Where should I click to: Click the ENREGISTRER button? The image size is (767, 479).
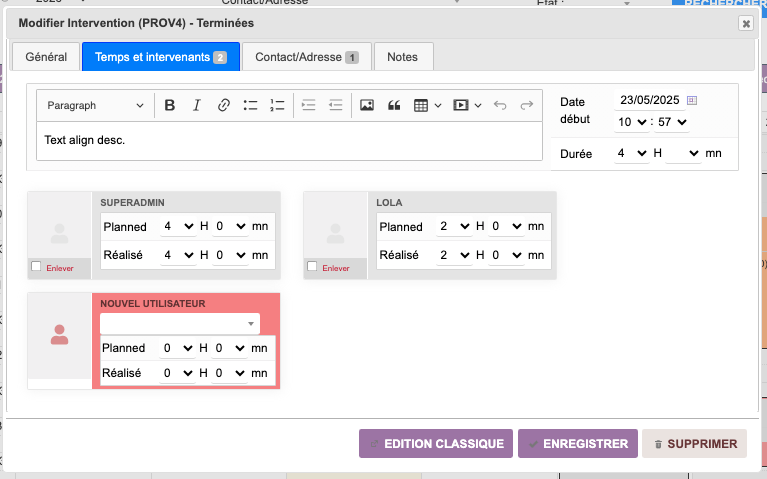(x=577, y=444)
